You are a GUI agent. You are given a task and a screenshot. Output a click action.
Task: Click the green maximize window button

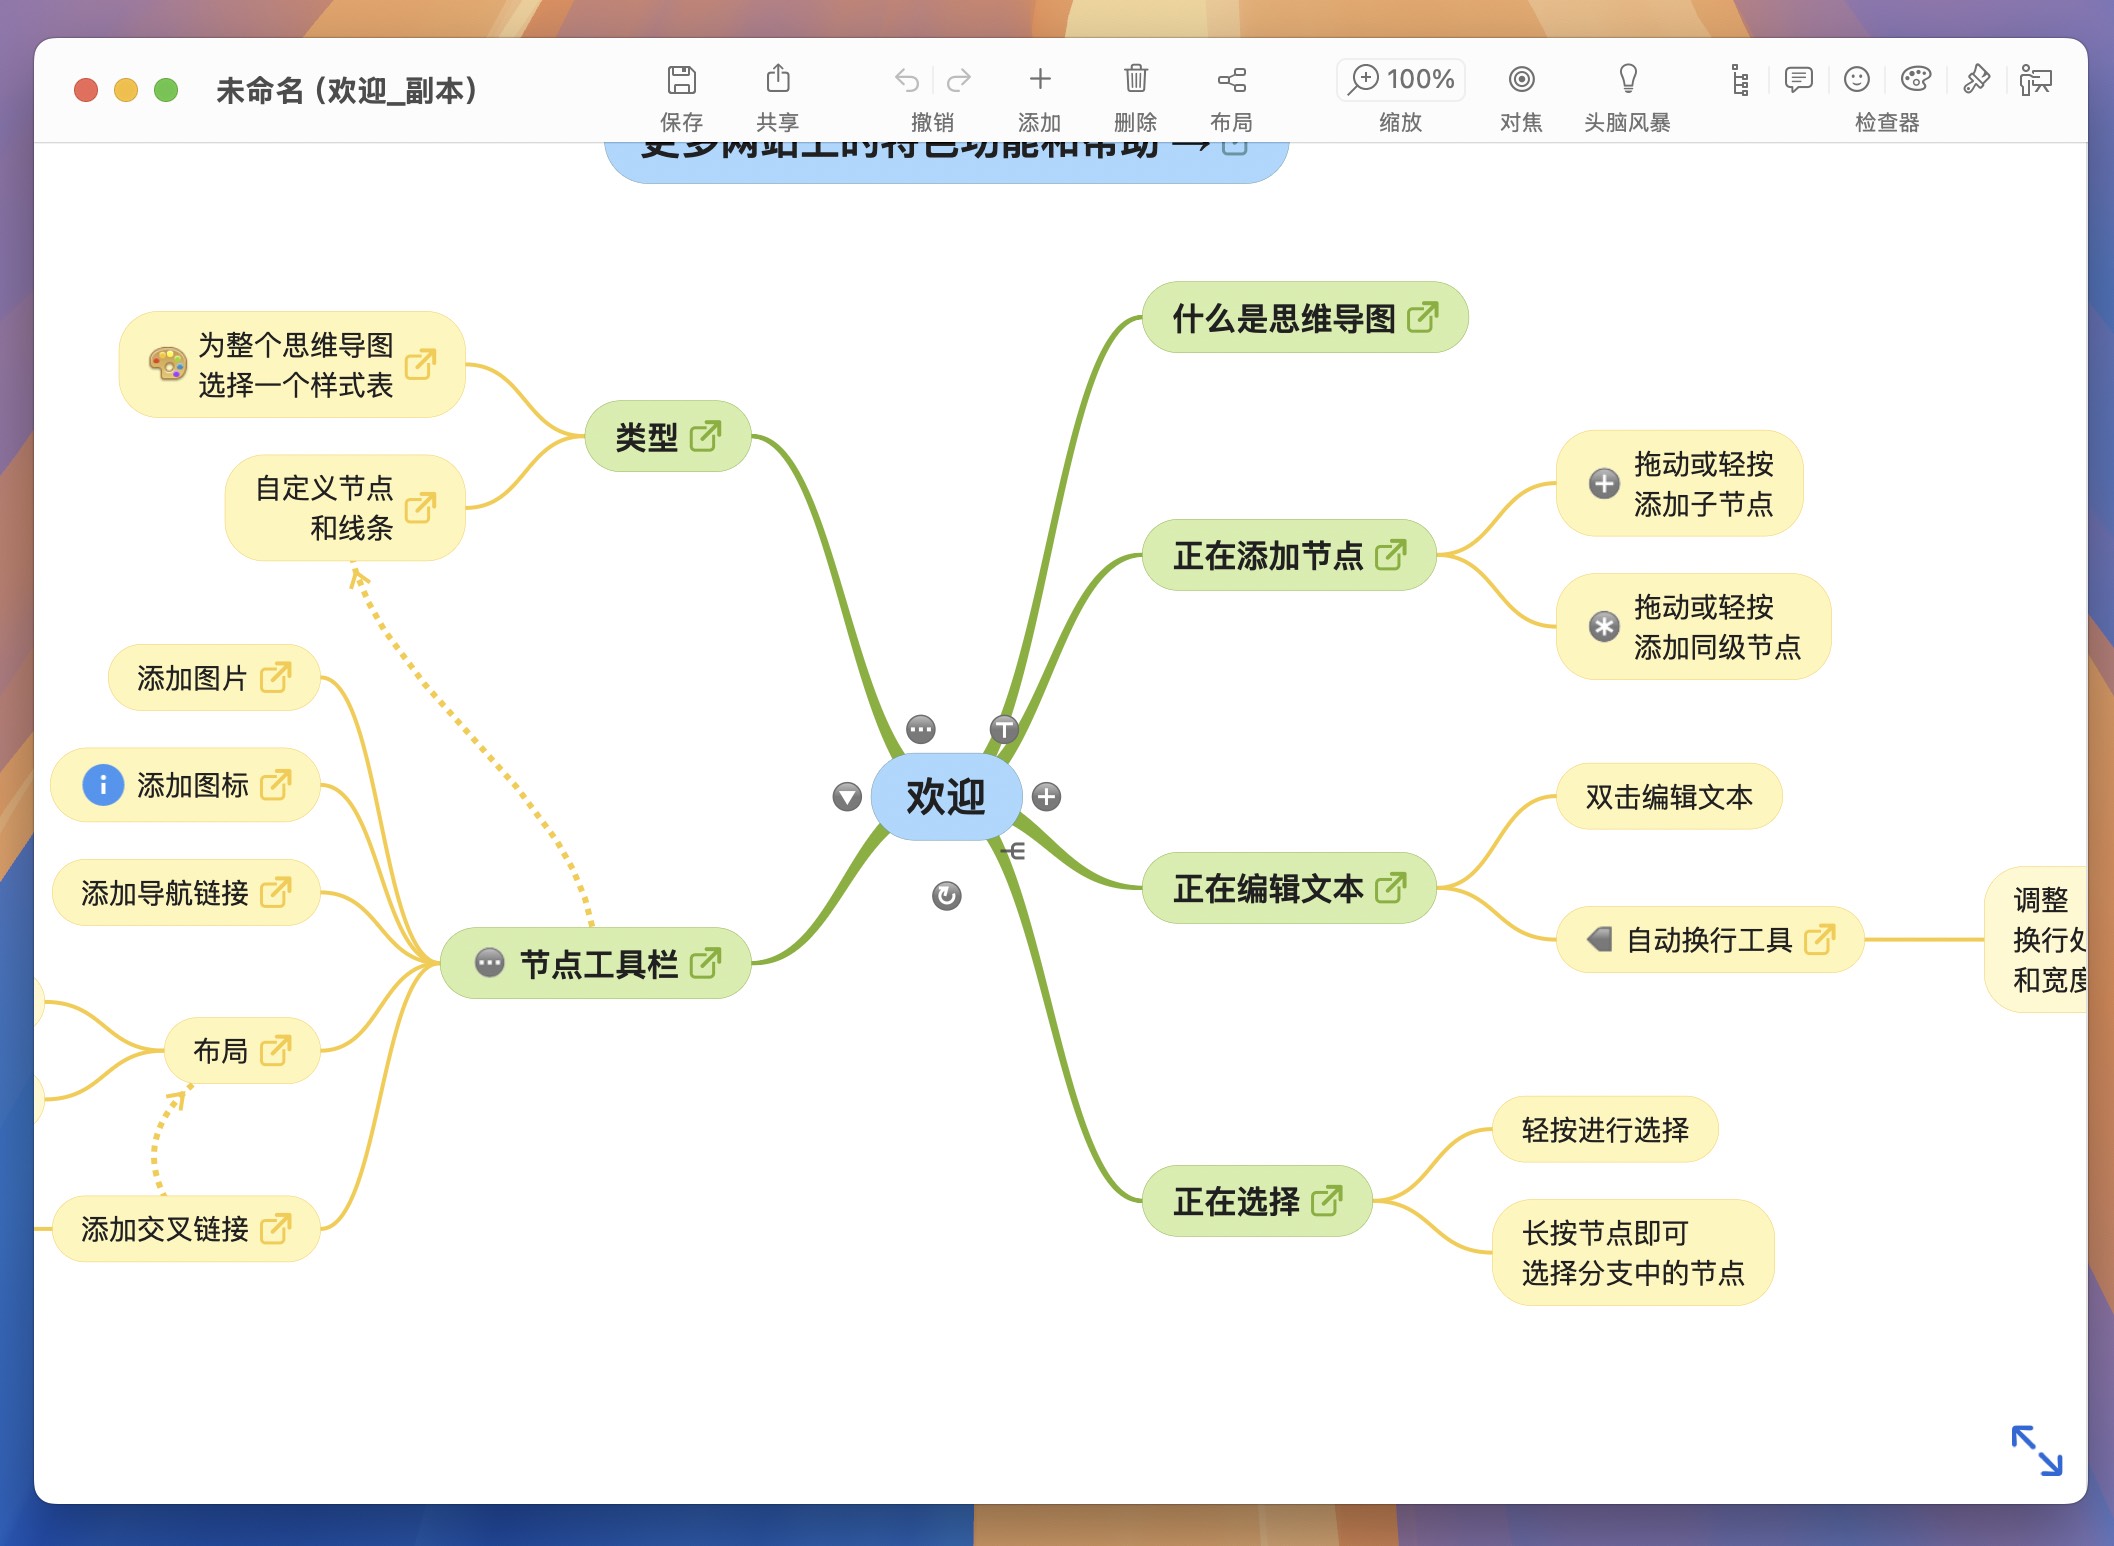coord(166,90)
